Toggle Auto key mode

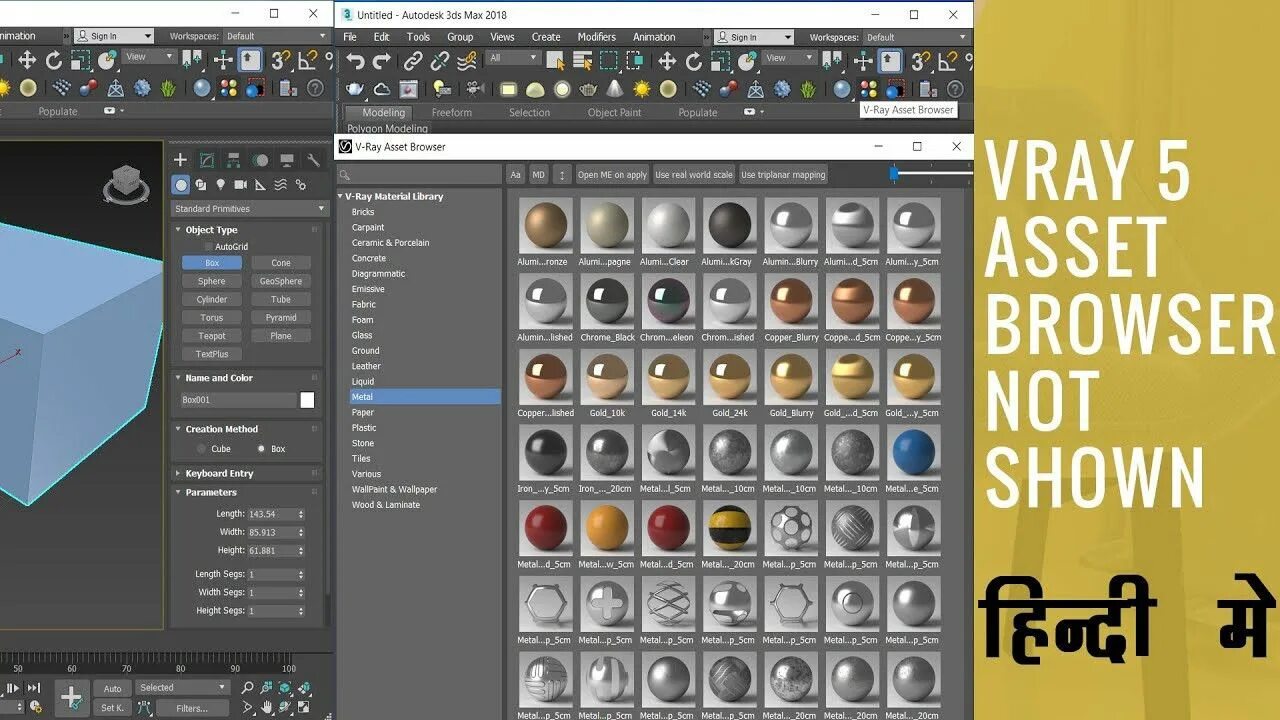coord(112,688)
